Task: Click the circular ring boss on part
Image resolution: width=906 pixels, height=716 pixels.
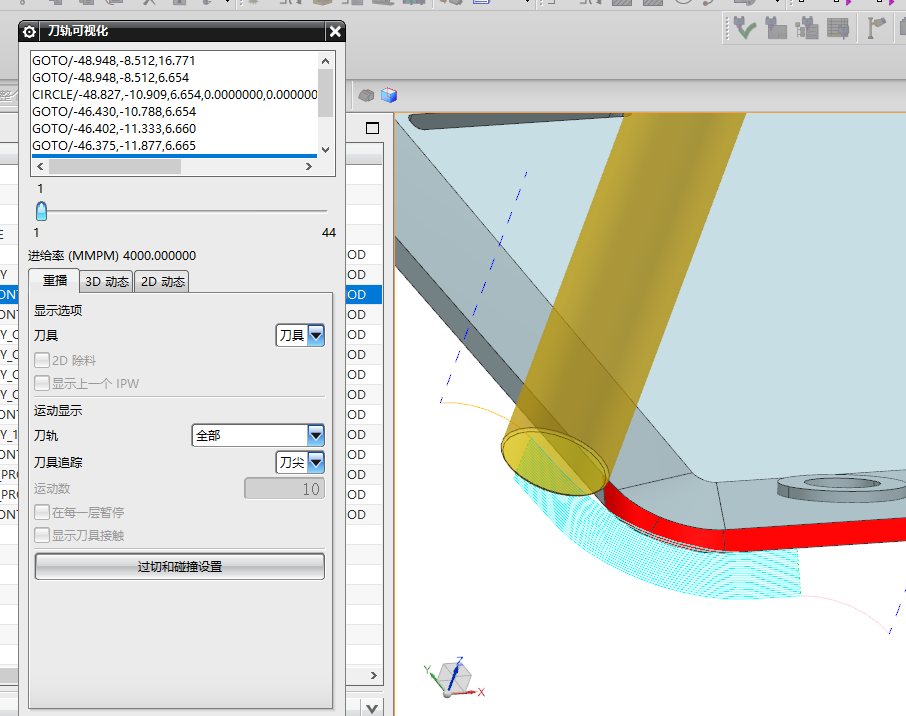Action: pyautogui.click(x=841, y=487)
